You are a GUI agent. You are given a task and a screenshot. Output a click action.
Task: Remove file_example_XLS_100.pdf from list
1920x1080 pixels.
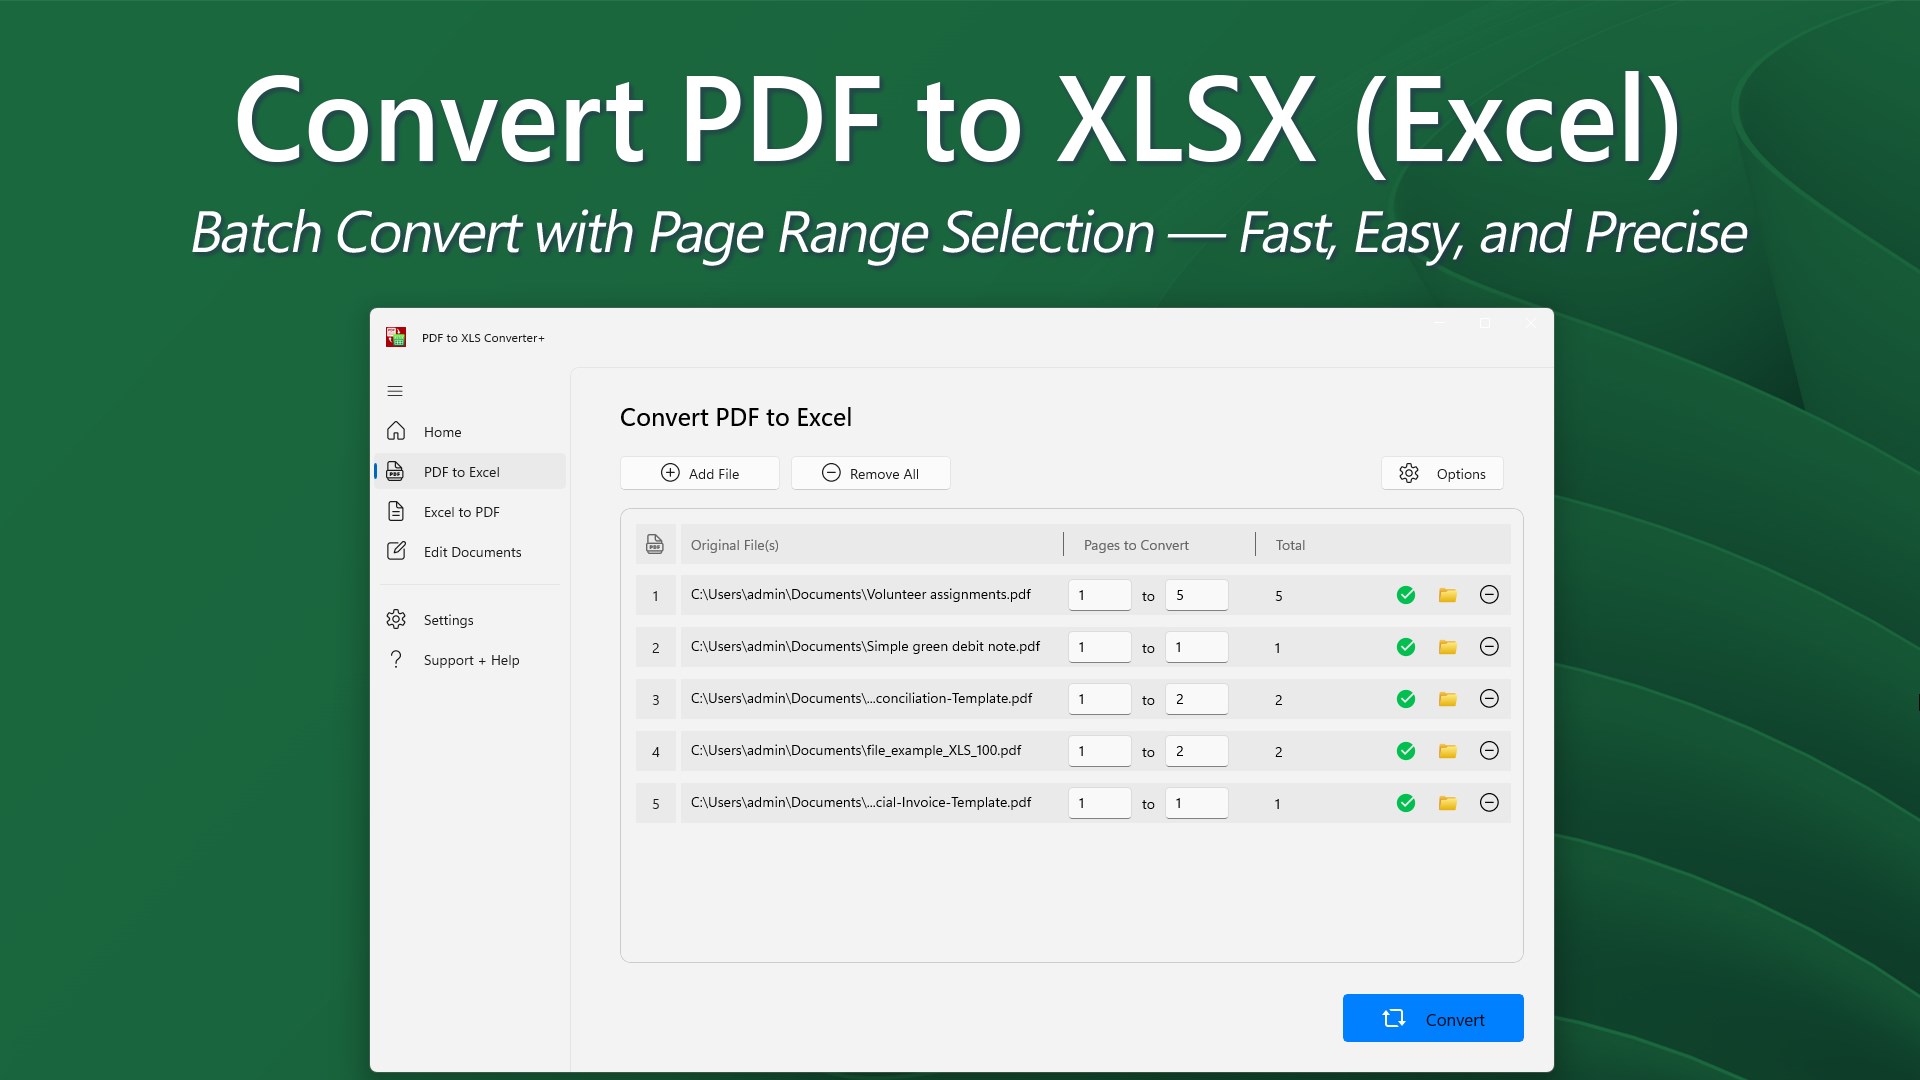pyautogui.click(x=1489, y=751)
